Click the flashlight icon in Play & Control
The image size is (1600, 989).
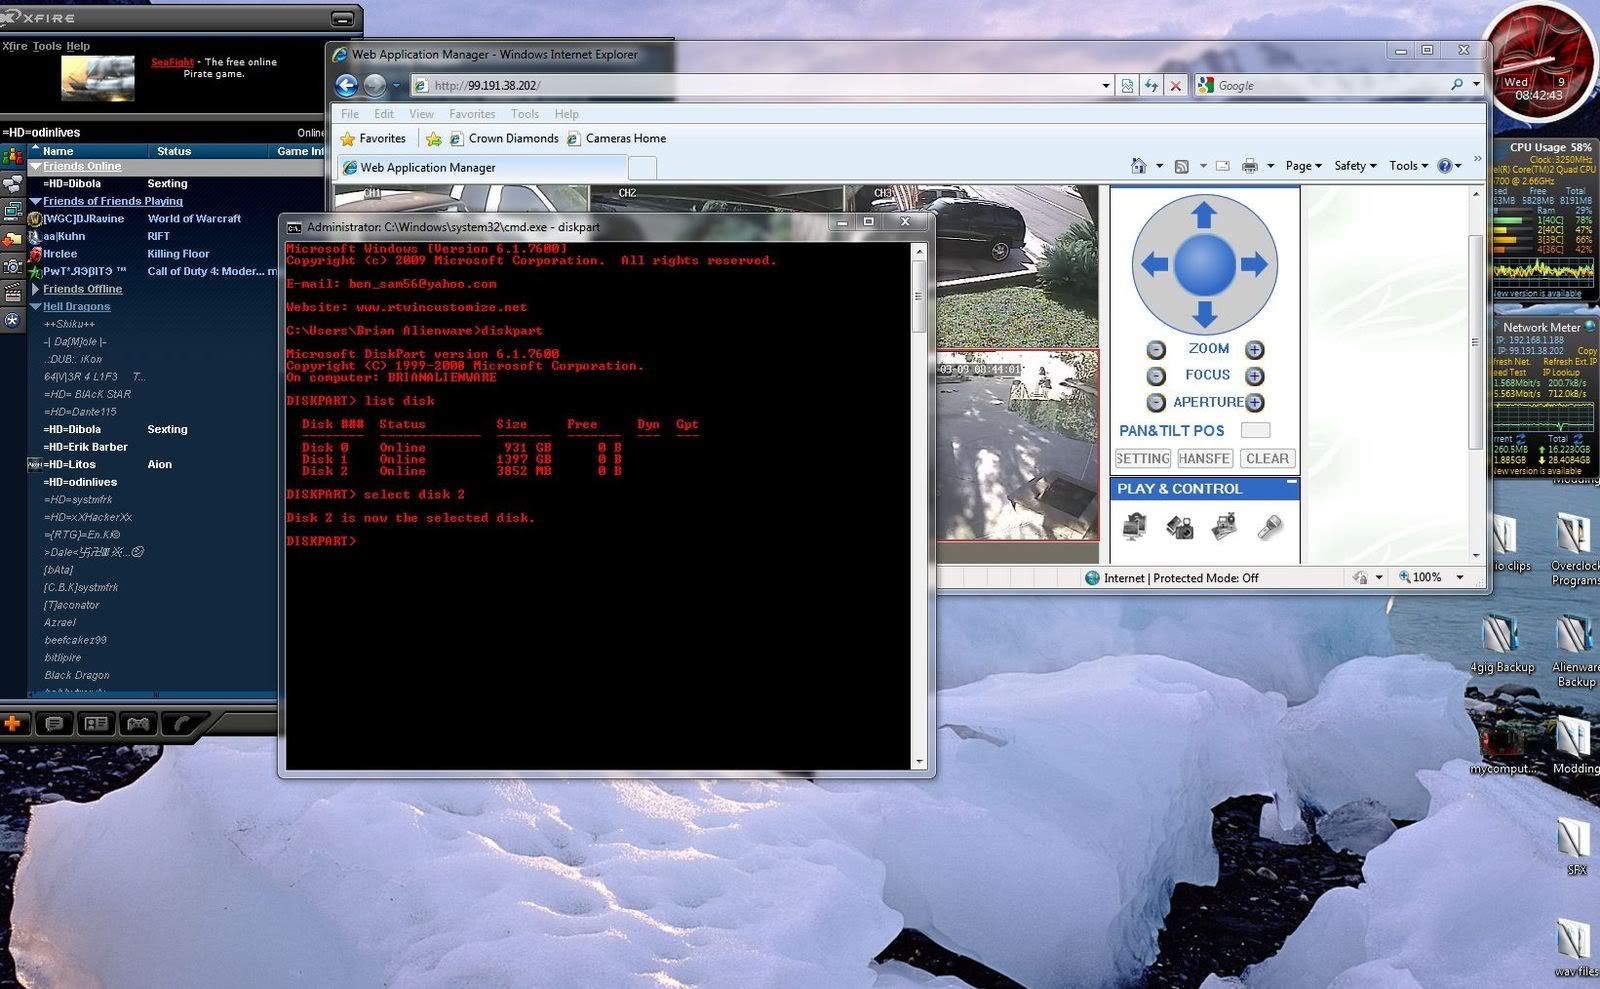click(x=1270, y=526)
